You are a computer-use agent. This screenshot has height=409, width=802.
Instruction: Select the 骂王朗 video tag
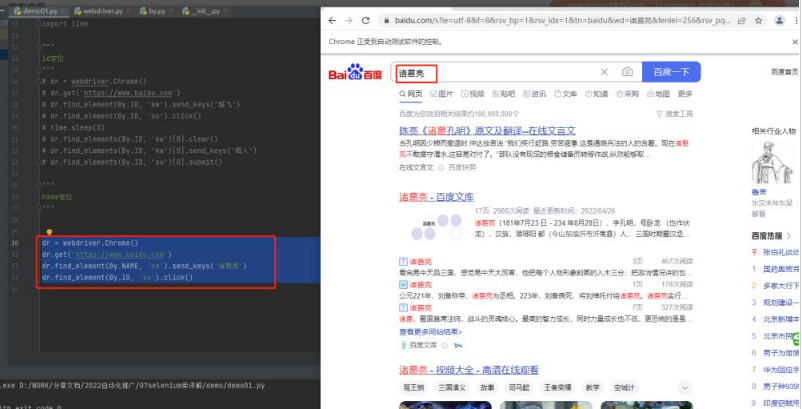[414, 388]
